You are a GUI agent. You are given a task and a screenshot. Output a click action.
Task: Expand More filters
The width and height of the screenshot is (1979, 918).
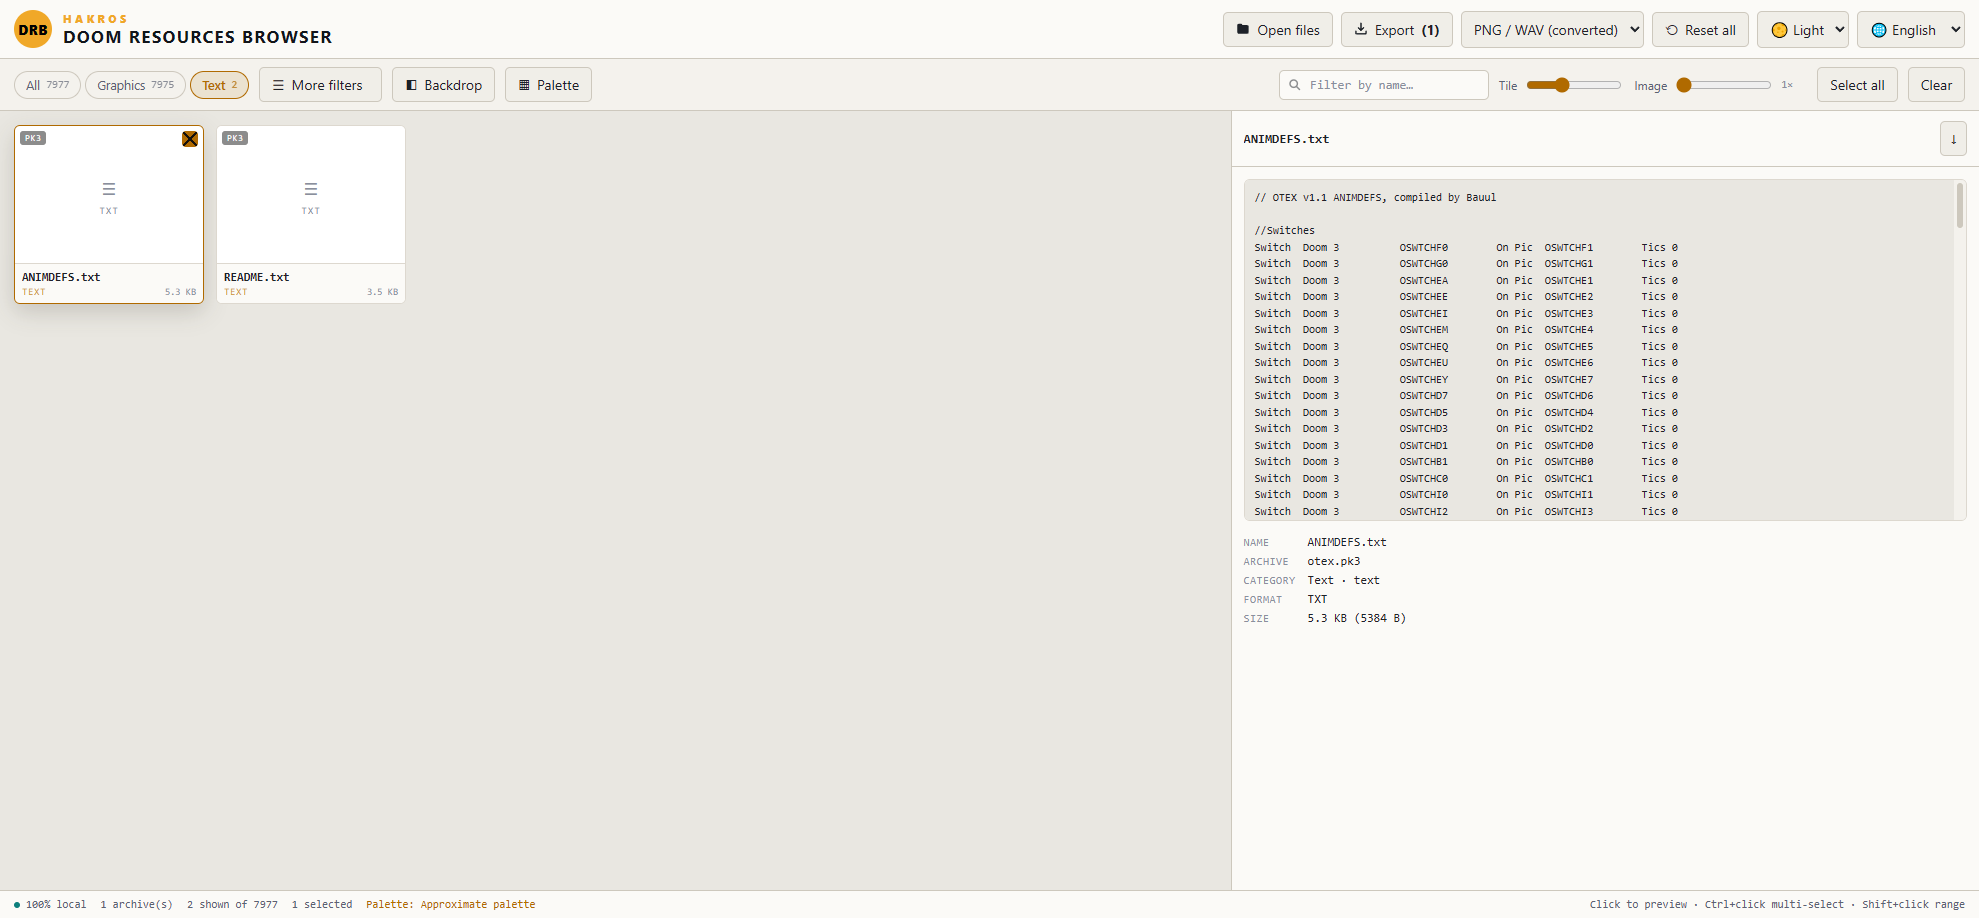pos(320,85)
